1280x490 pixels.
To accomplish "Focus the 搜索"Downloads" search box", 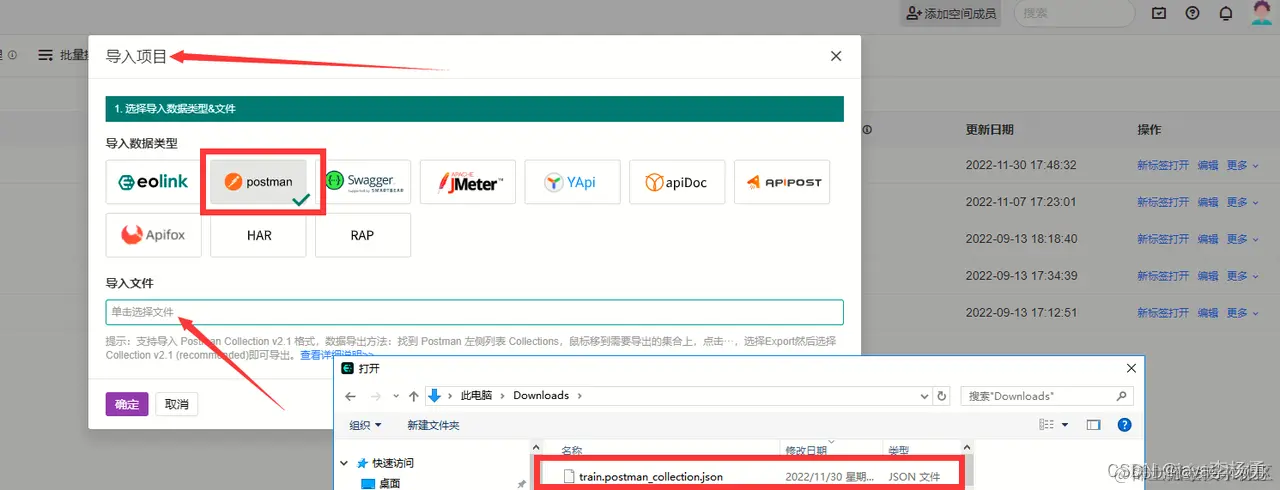I will (1047, 396).
